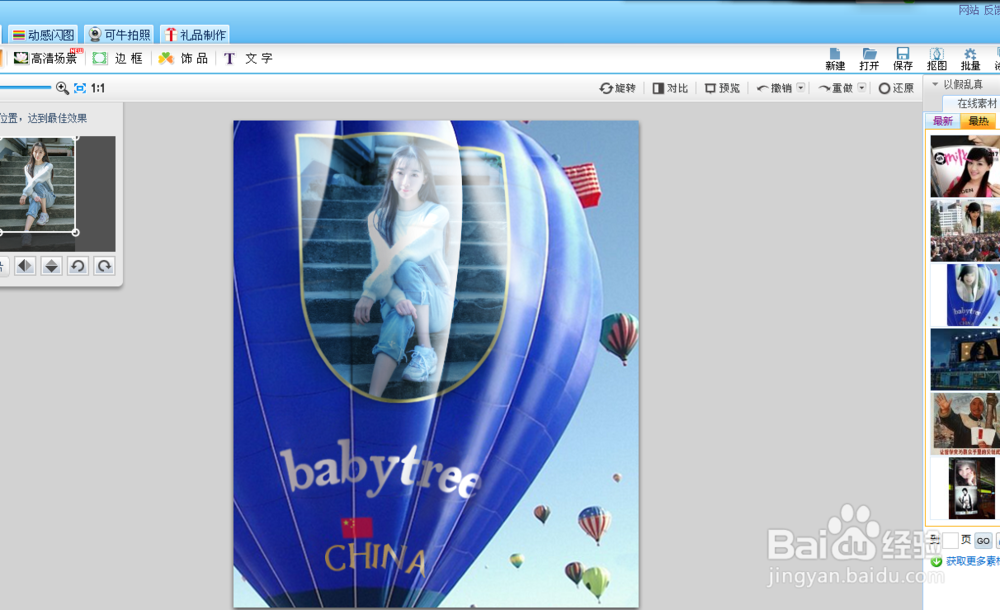Switch to the 最热 tab
1000x610 pixels.
(x=978, y=121)
